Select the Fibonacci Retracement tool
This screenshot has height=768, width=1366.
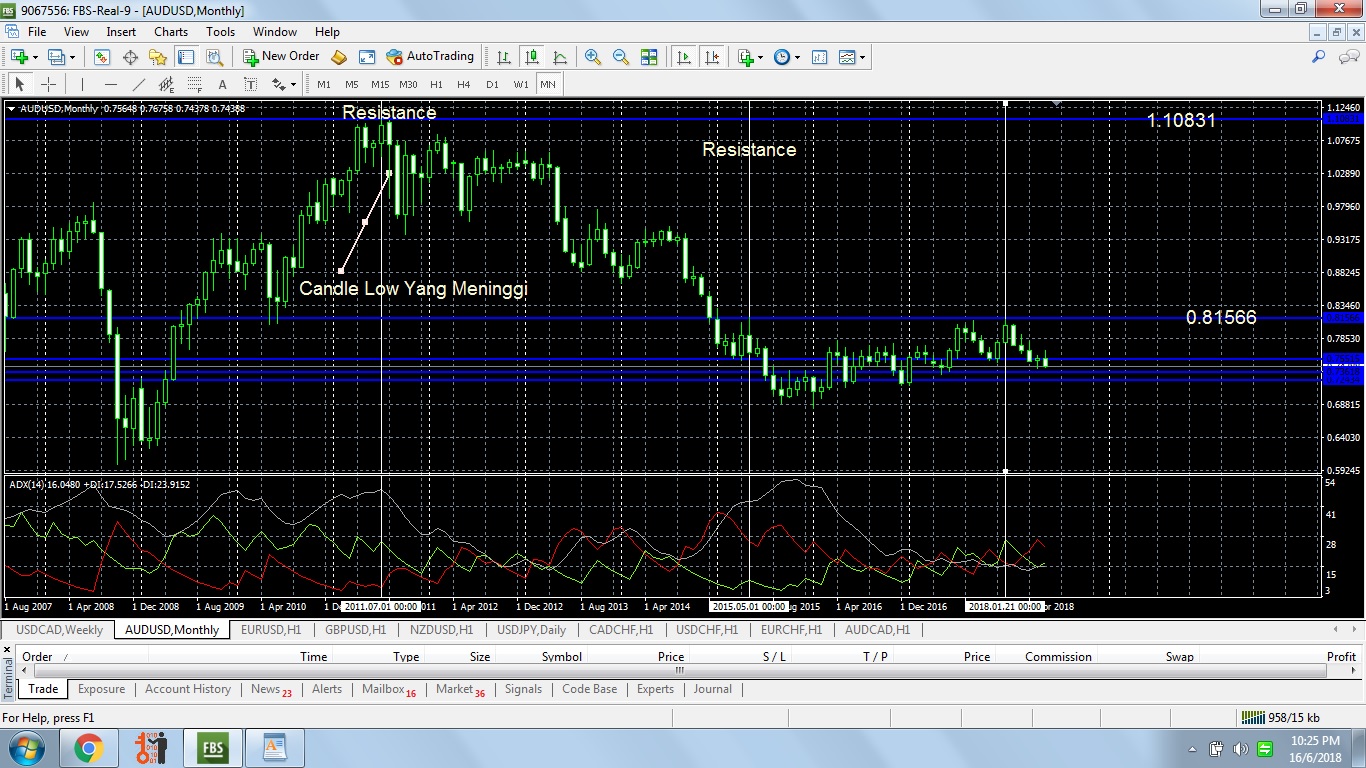pos(194,84)
